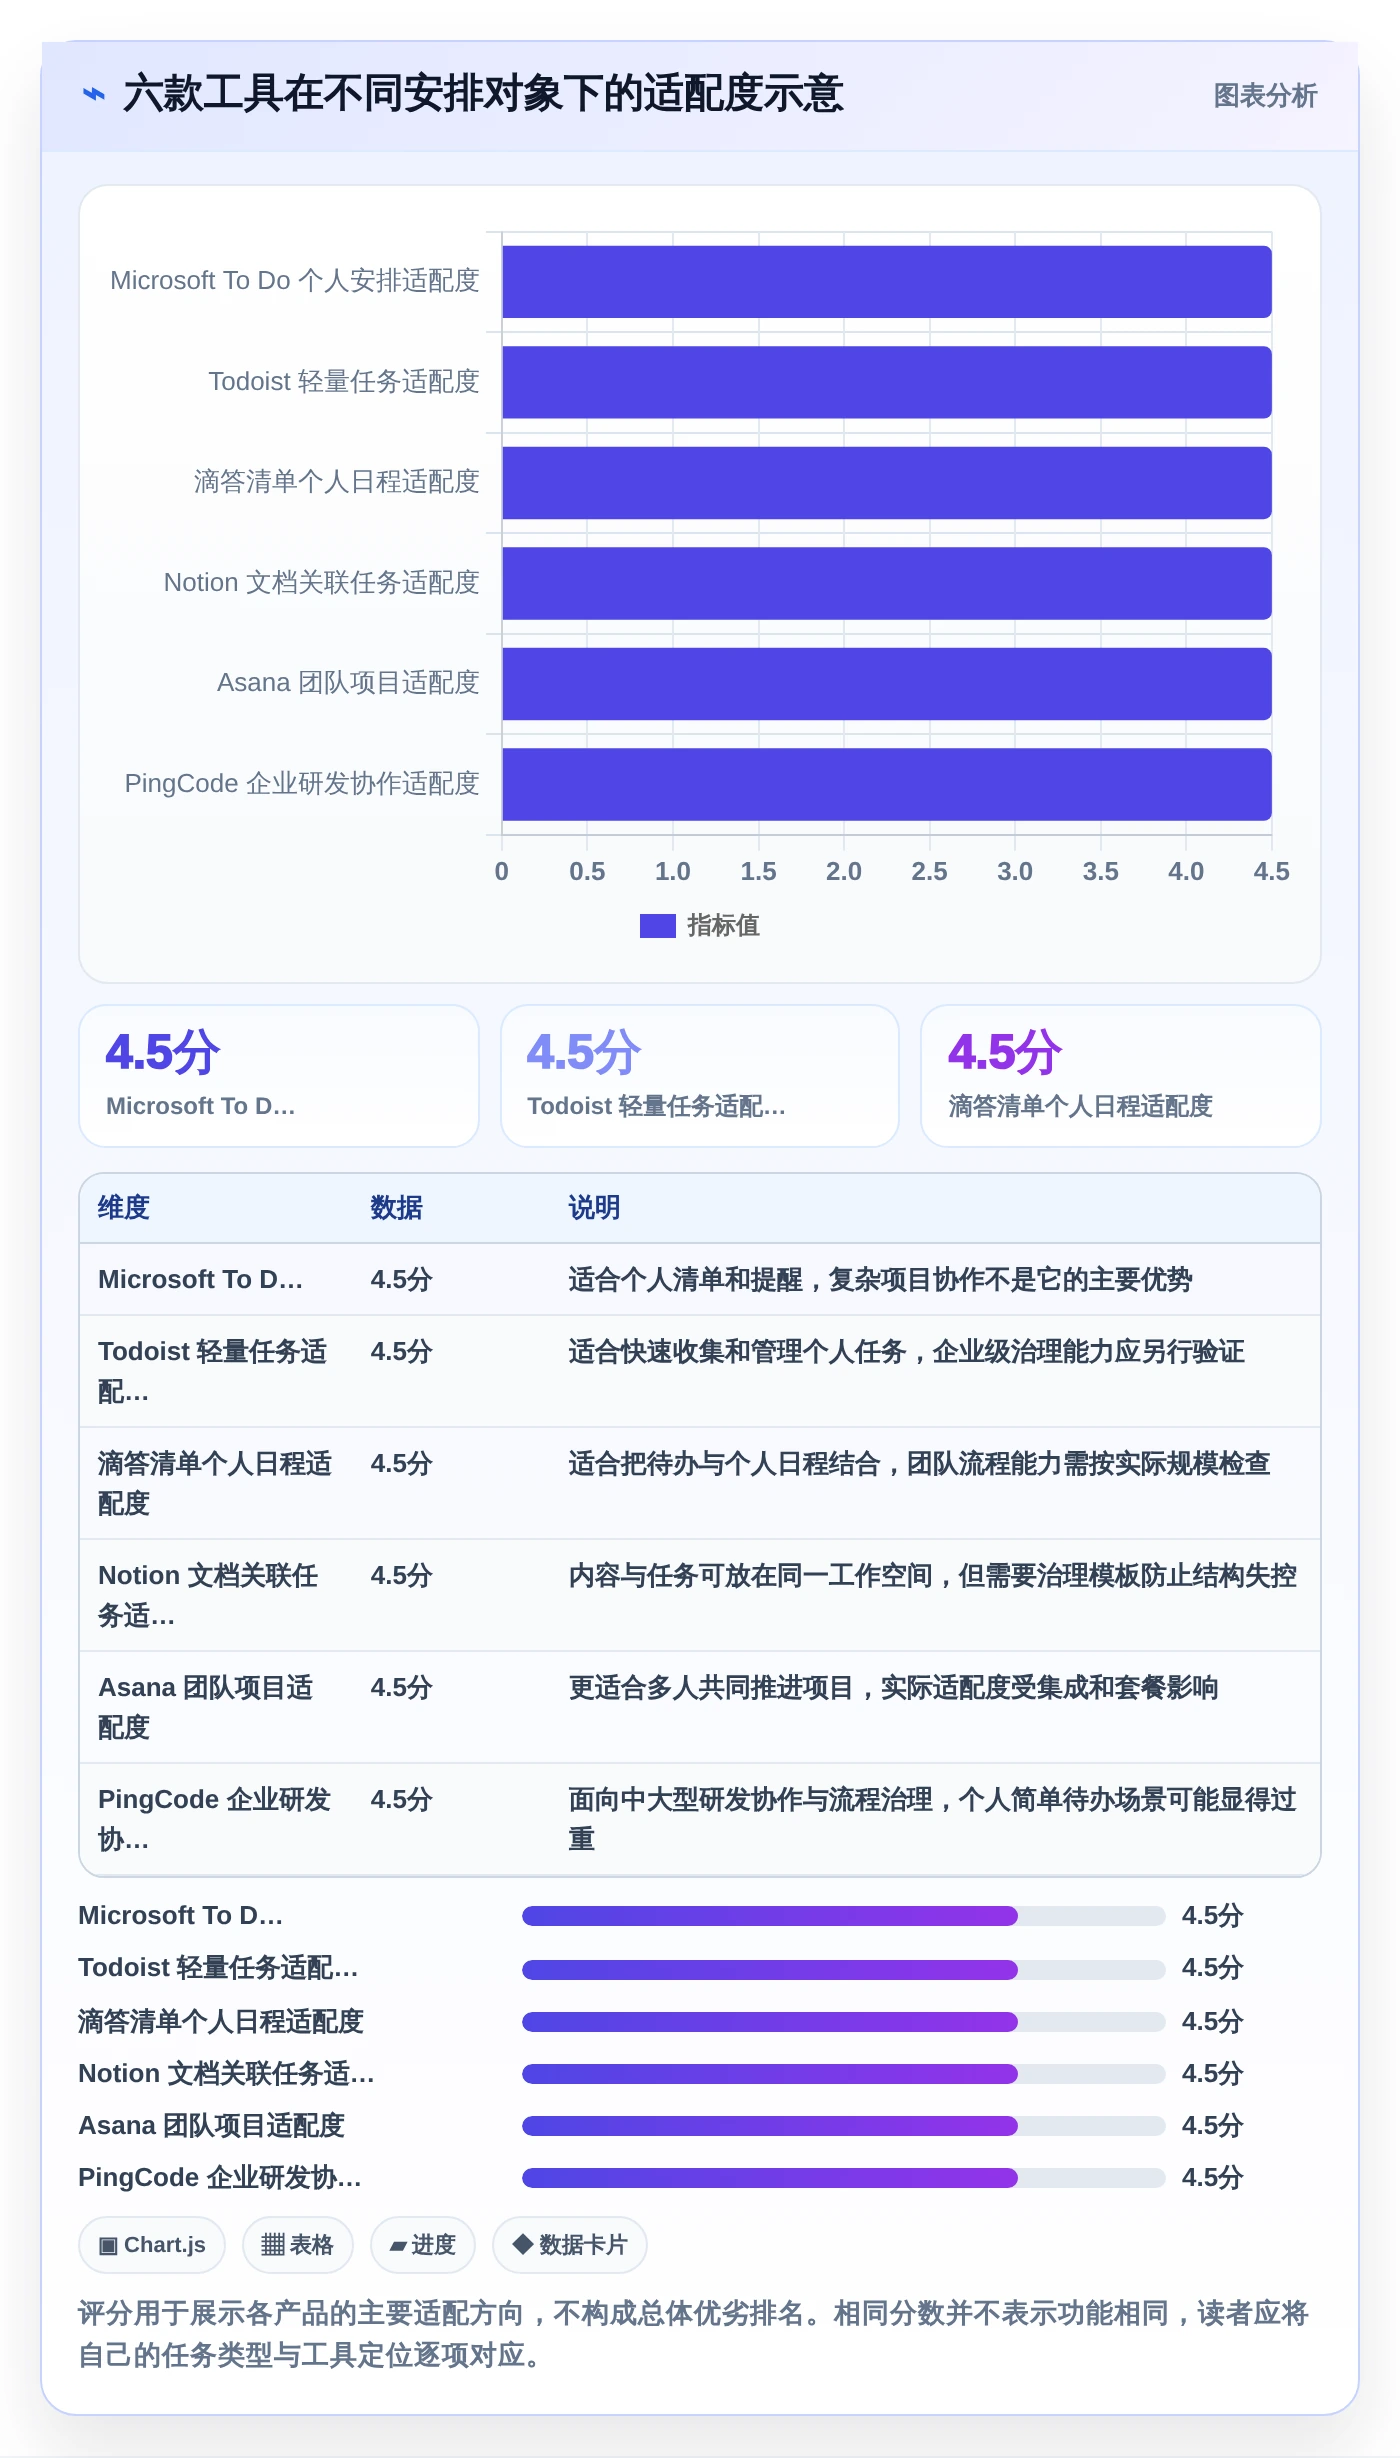Image resolution: width=1400 pixels, height=2458 pixels.
Task: Click the Asana 团队项目适配度 progress bar
Action: pos(843,2126)
